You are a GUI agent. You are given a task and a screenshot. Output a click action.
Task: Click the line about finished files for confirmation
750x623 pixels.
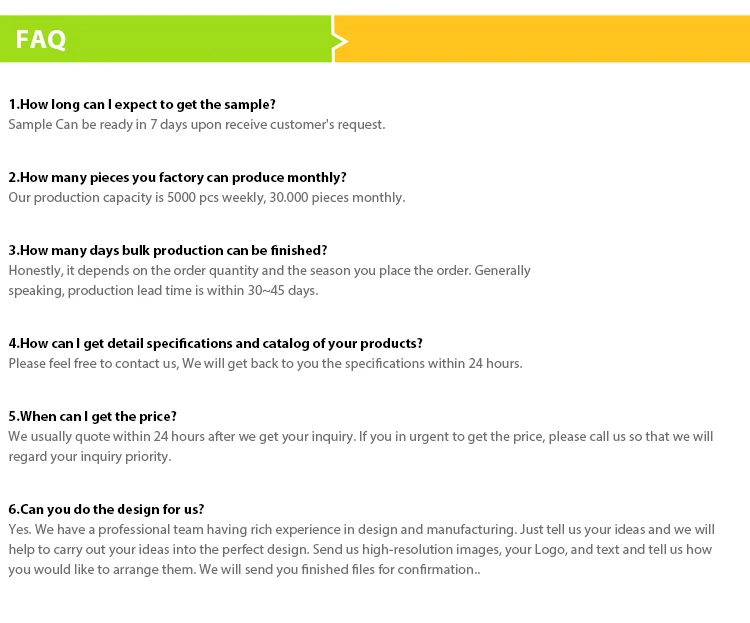click(244, 569)
